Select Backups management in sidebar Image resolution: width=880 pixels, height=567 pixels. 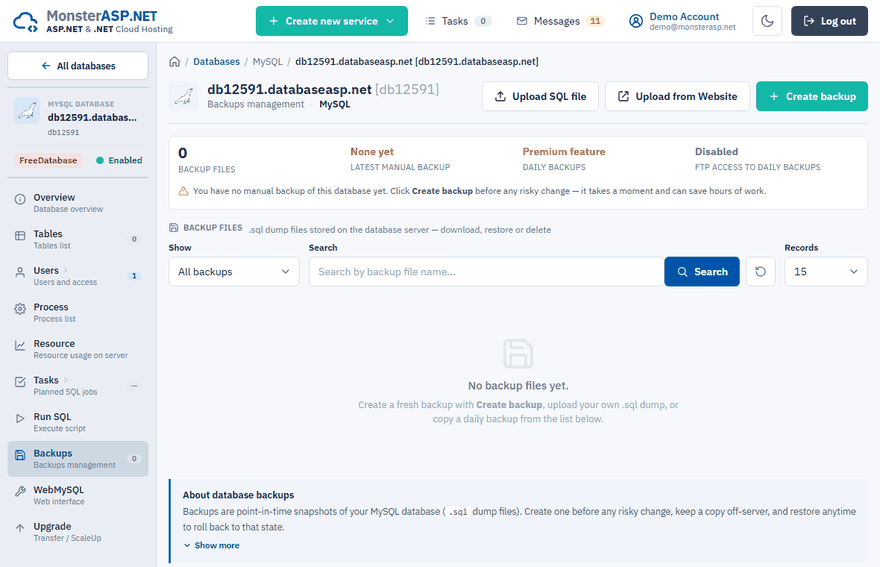78,459
